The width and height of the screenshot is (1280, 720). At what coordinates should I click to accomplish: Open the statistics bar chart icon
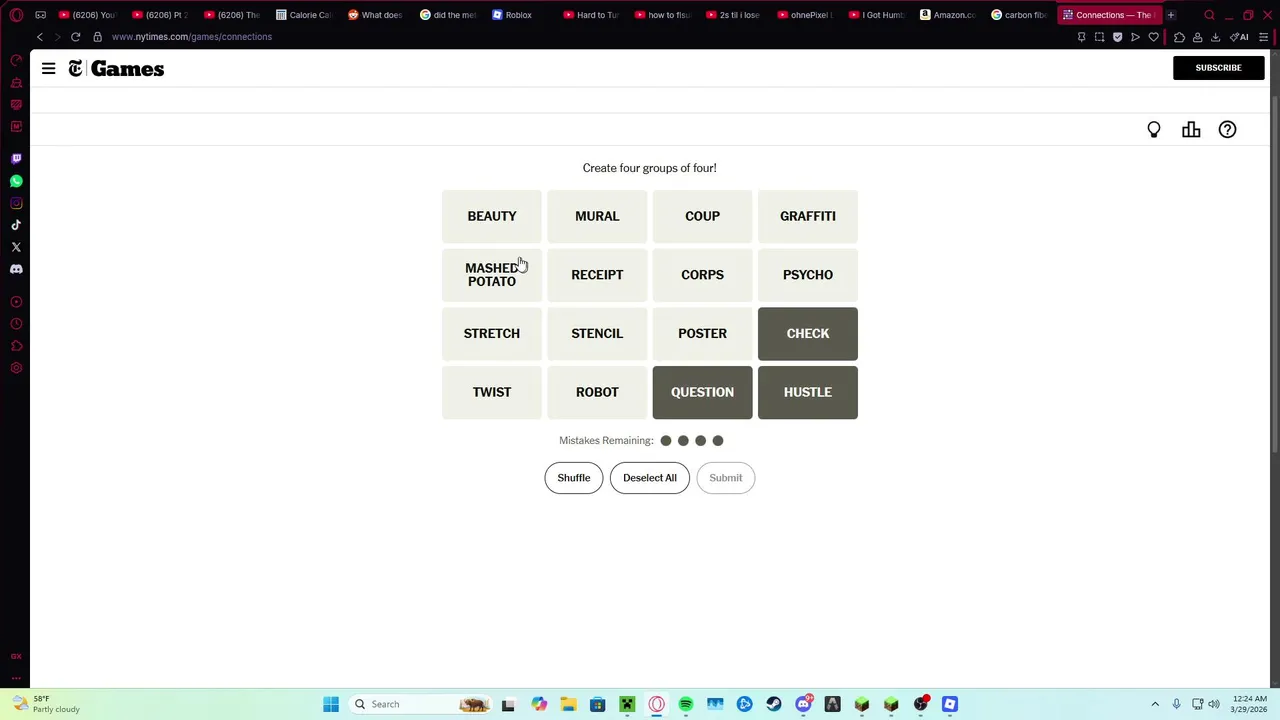(1191, 130)
